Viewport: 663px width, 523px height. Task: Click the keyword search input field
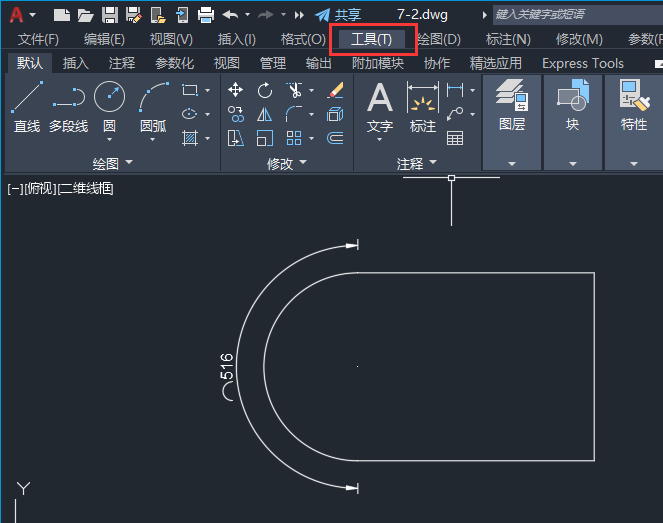(578, 14)
